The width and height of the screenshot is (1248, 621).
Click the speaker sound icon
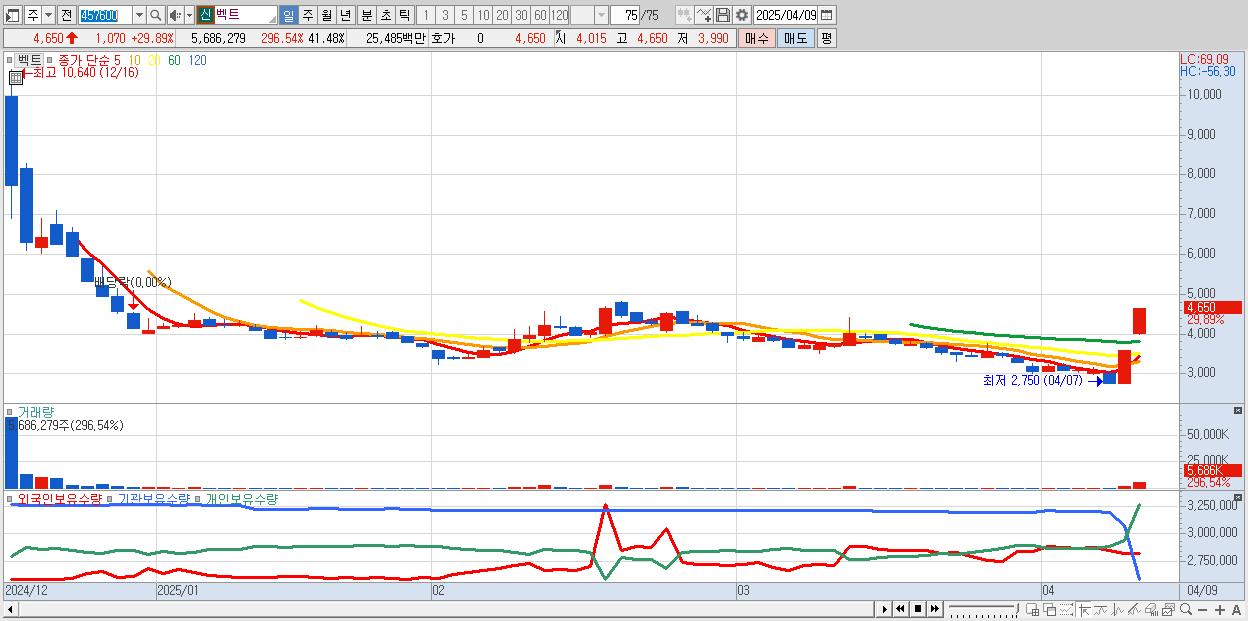[175, 15]
